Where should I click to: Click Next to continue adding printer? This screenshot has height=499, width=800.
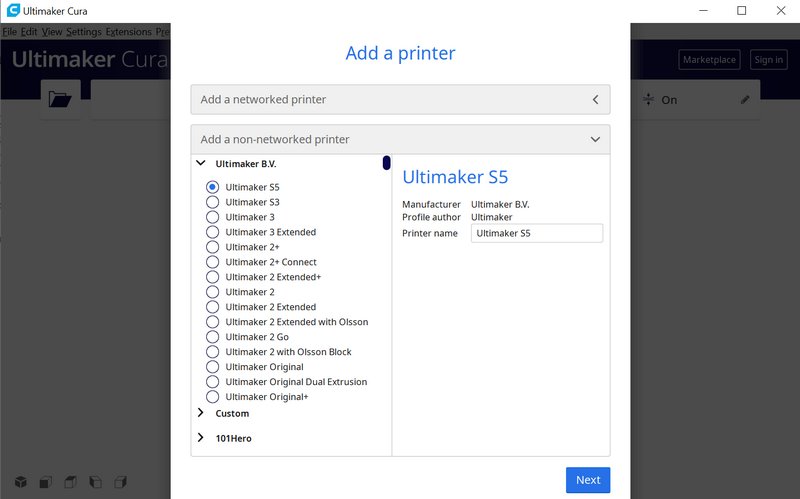pos(588,480)
